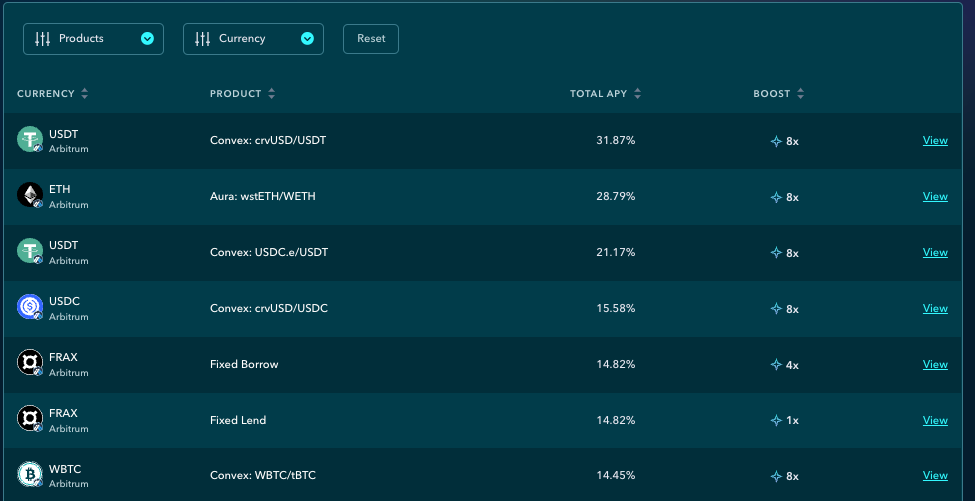975x501 pixels.
Task: View the FRAX Fixed Borrow product
Action: [x=935, y=364]
